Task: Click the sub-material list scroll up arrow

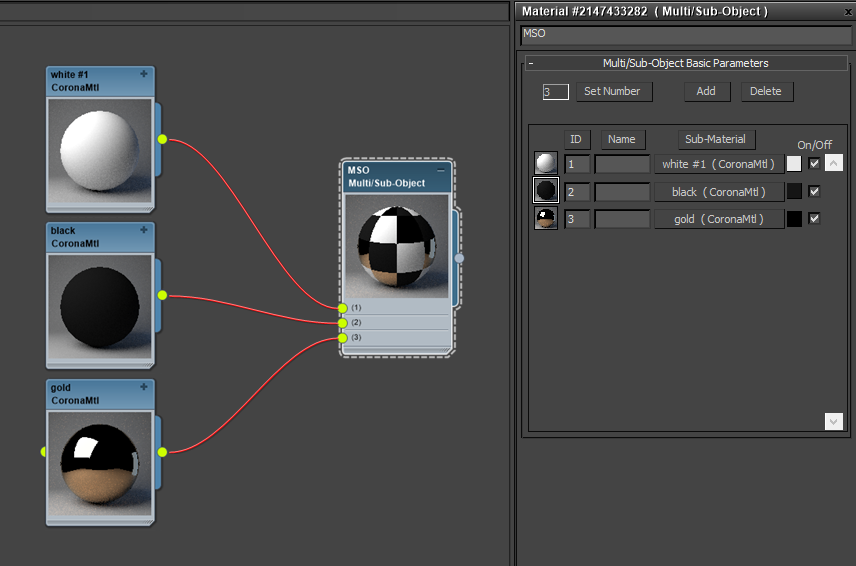Action: tap(834, 163)
